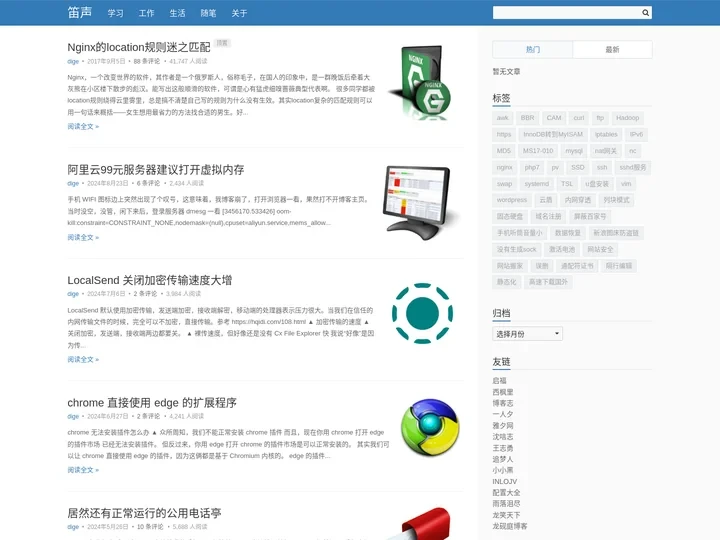Viewport: 720px width, 540px height.
Task: Switch to the 最新 sidebar tab
Action: point(612,49)
